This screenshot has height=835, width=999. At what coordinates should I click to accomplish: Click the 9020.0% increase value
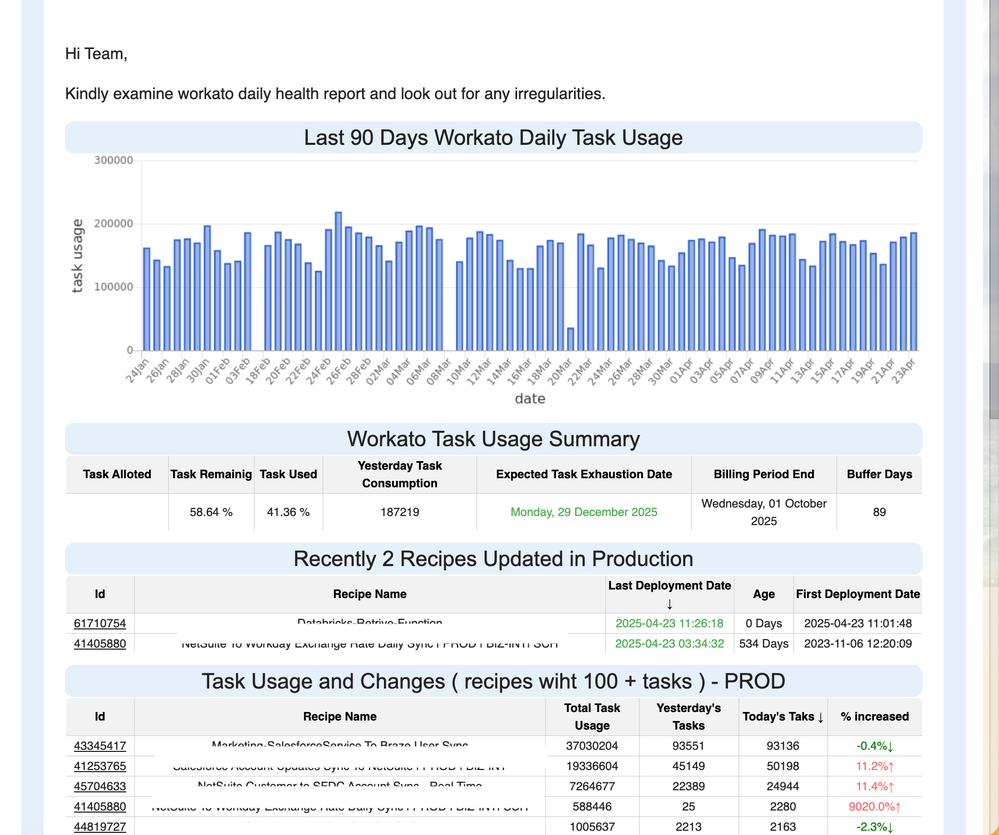point(874,807)
